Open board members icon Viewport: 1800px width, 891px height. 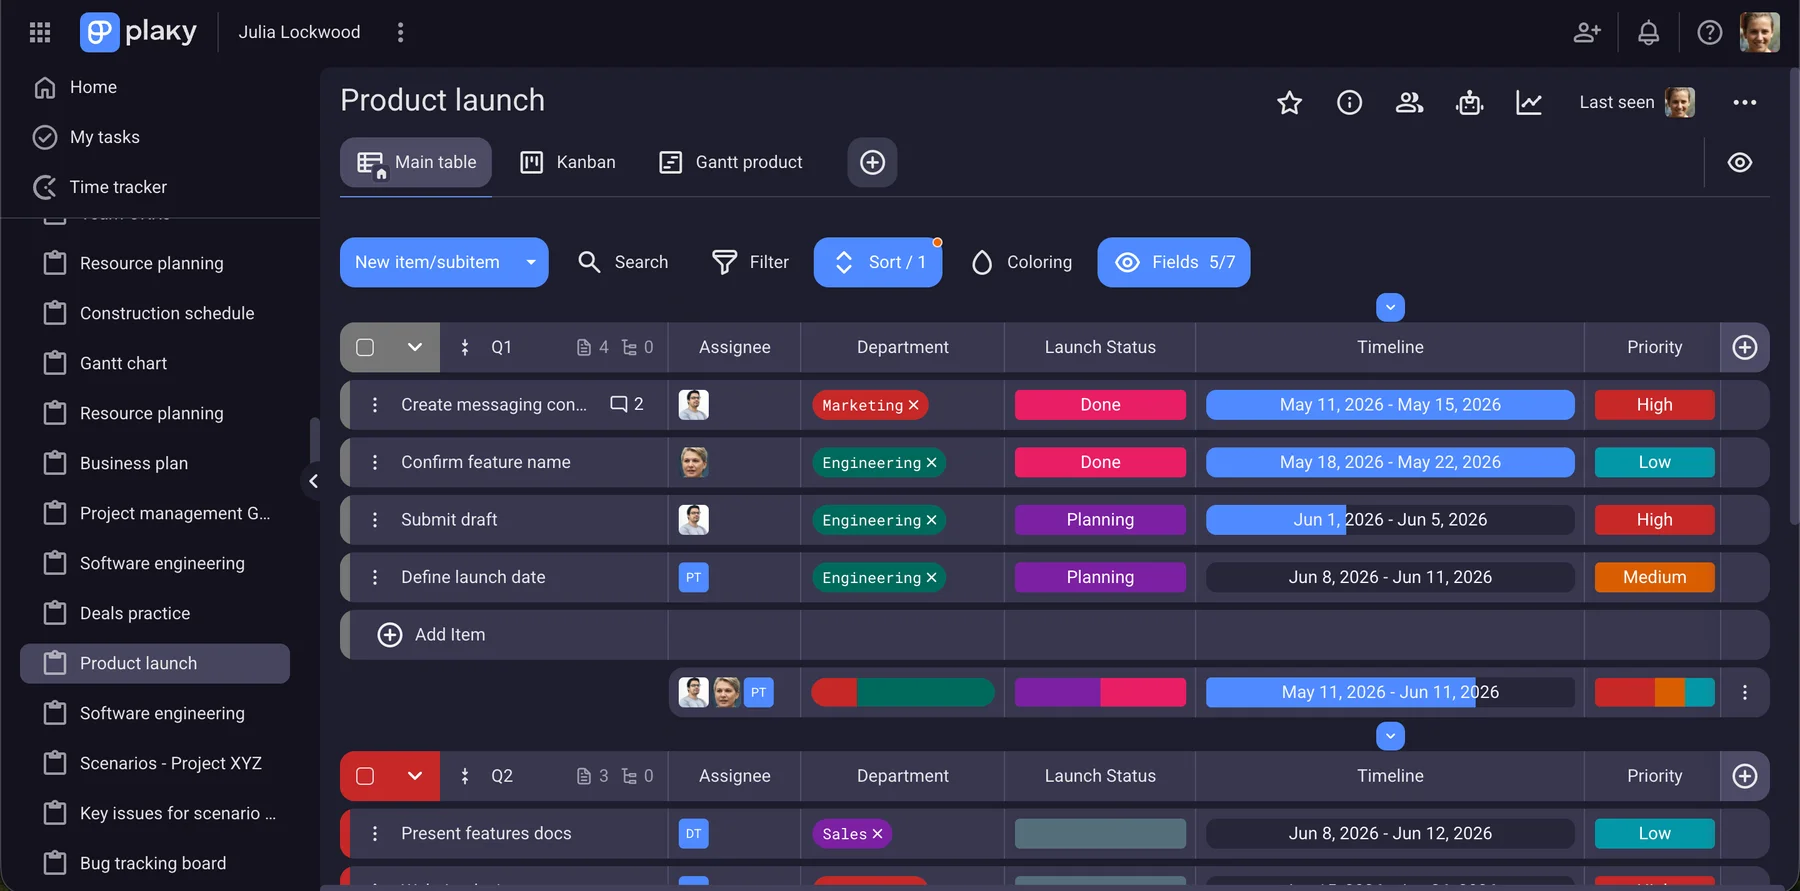(x=1410, y=102)
